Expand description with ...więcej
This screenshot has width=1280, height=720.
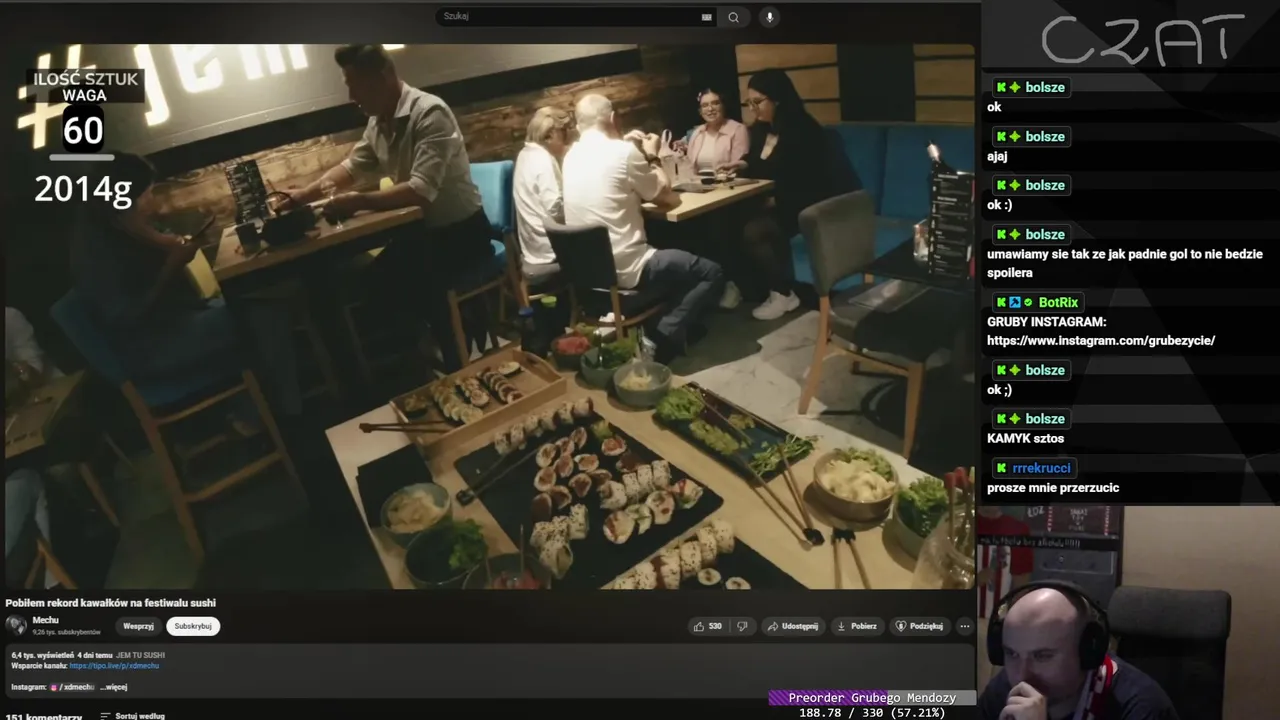coord(113,687)
